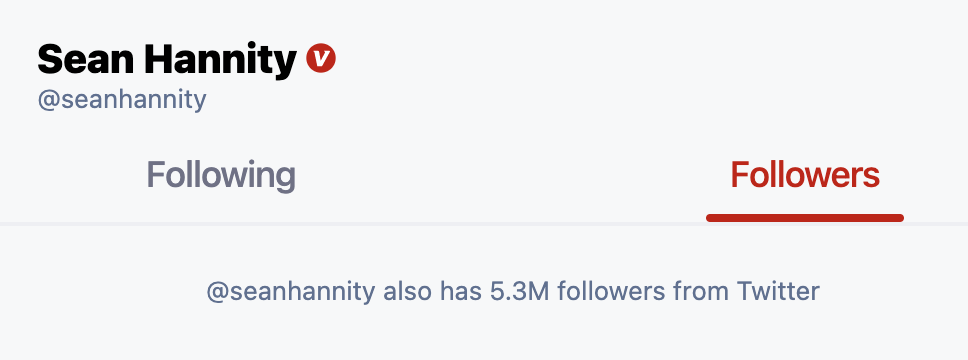The height and width of the screenshot is (360, 968).
Task: Select the red active Followers label
Action: tap(805, 175)
